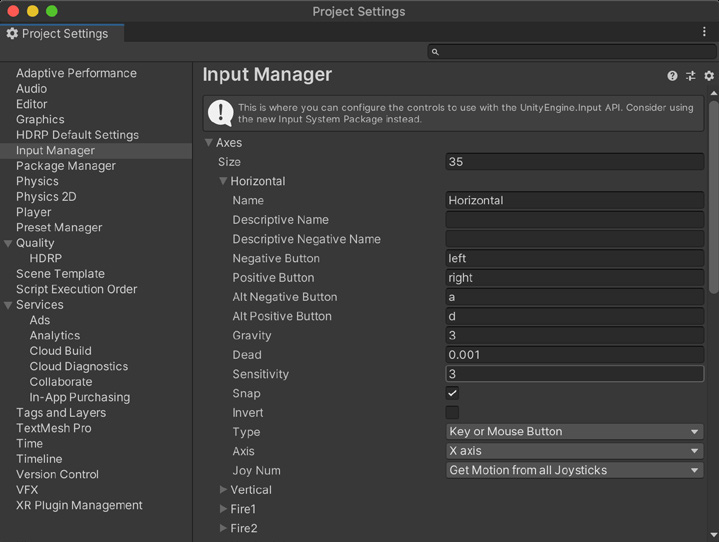Viewport: 719px width, 542px height.
Task: Open the Input Manager gear settings menu
Action: click(x=709, y=76)
